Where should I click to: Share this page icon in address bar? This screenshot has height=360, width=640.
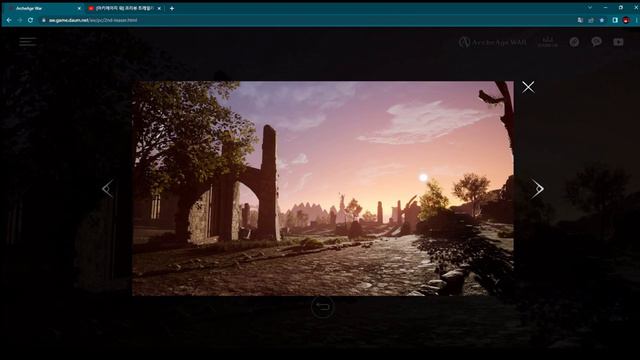(x=591, y=20)
